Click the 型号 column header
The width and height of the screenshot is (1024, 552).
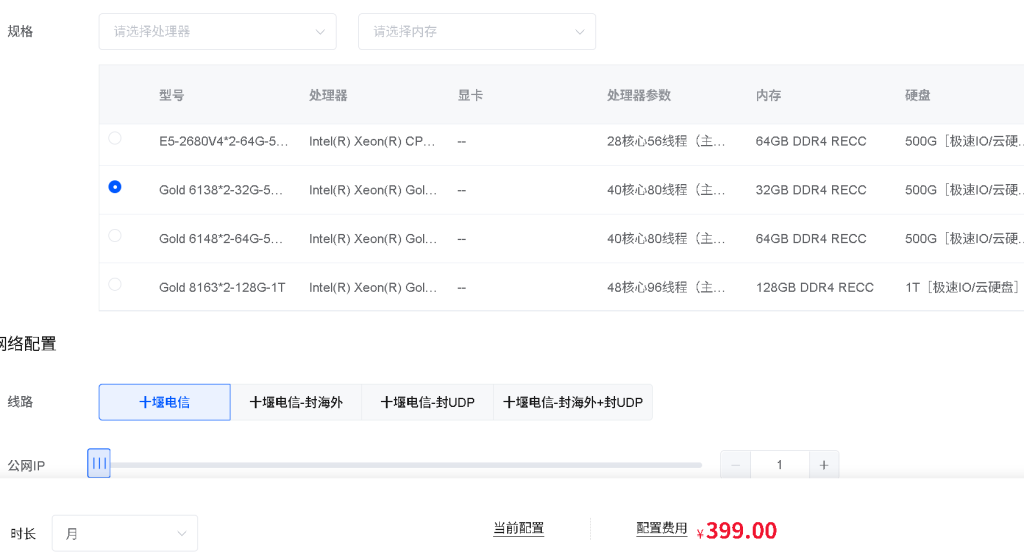[171, 96]
